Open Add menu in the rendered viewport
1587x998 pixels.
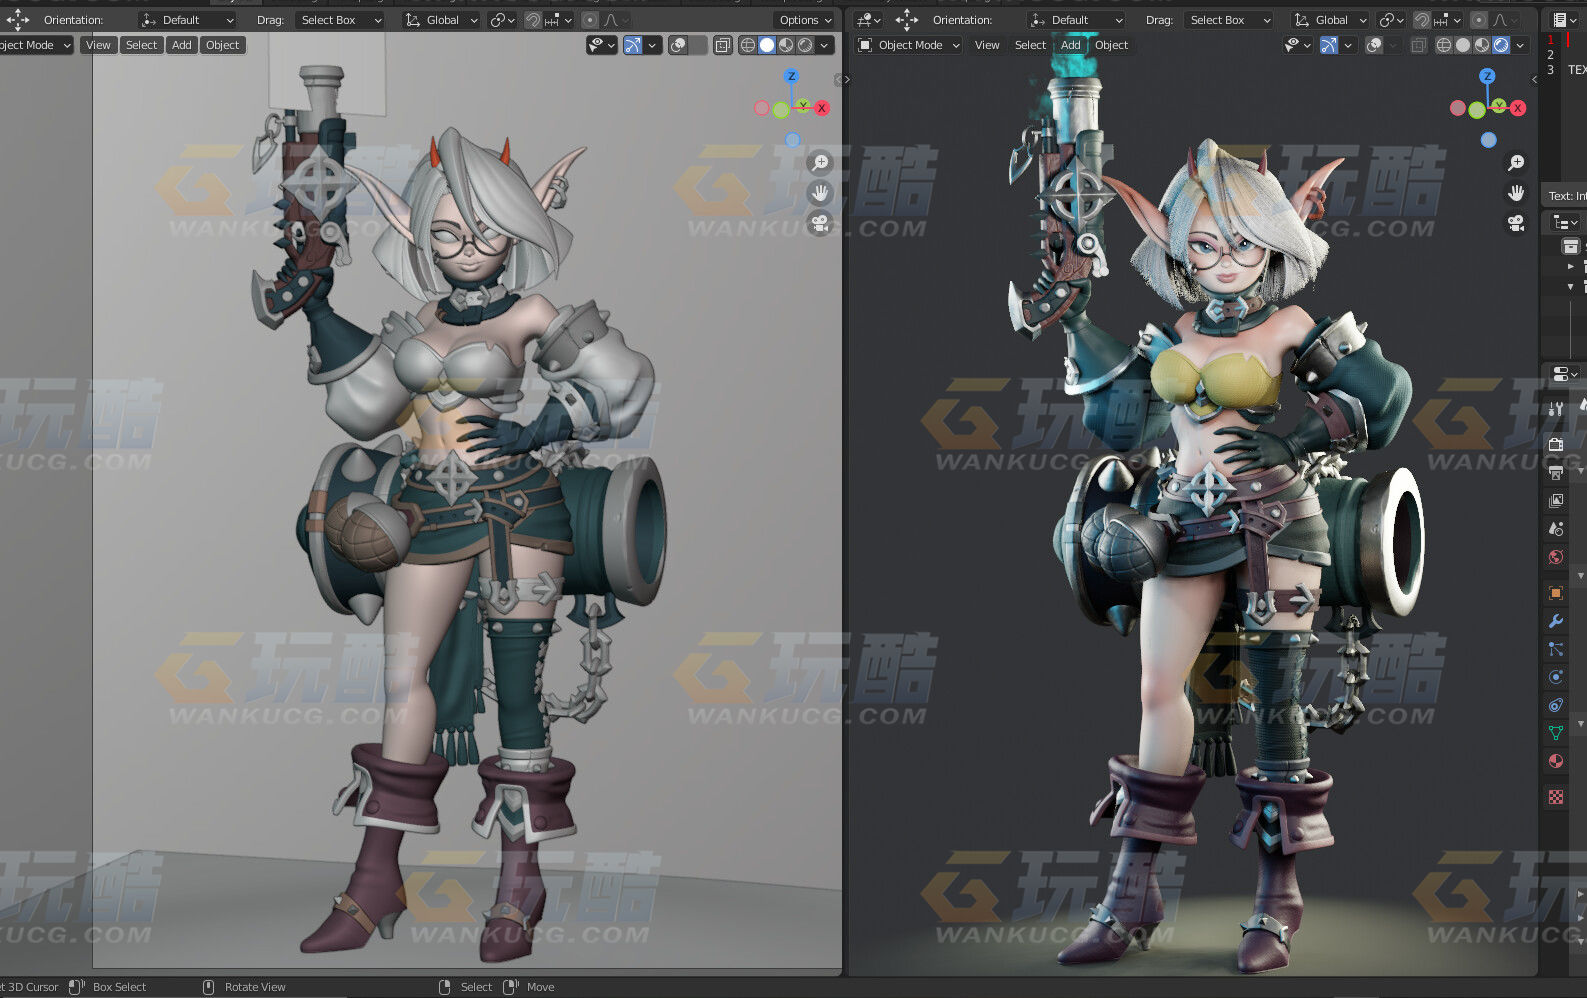pos(1071,45)
